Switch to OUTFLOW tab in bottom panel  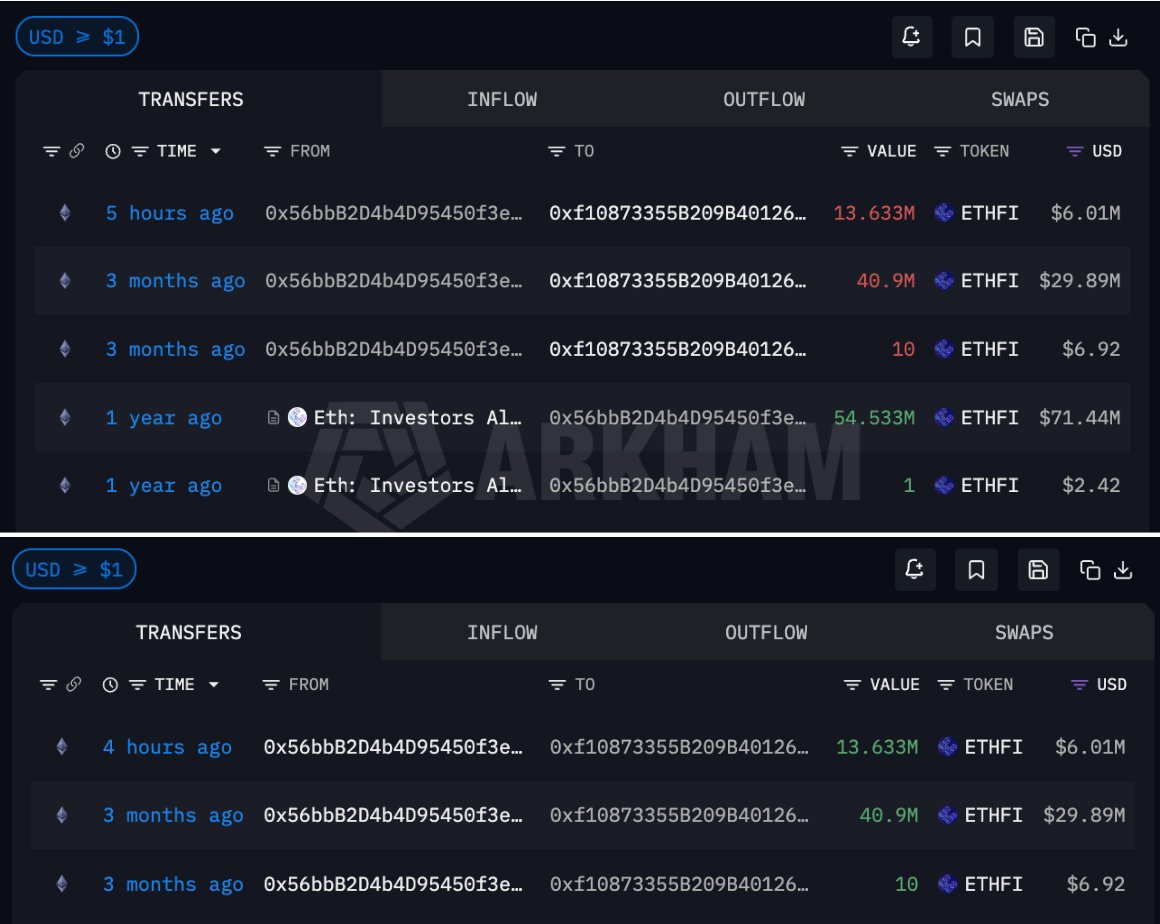click(766, 633)
